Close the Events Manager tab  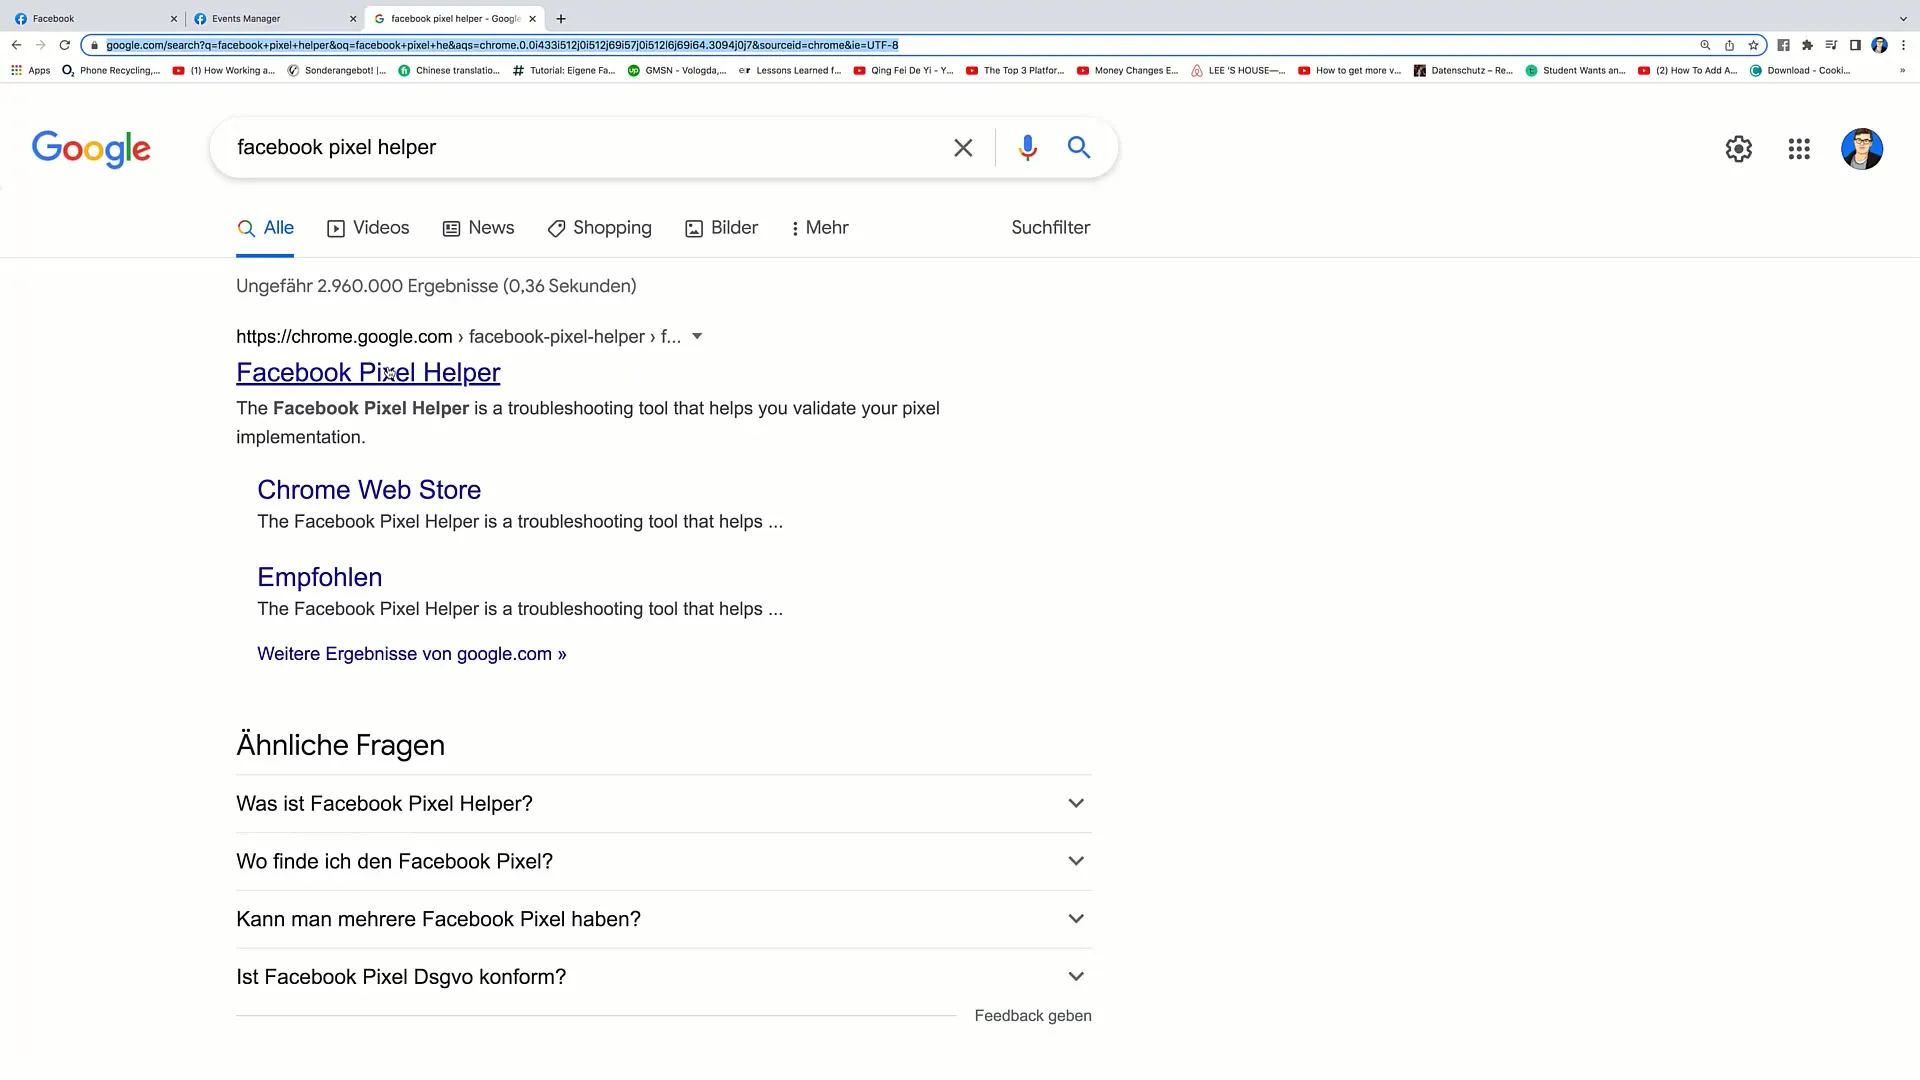[x=353, y=19]
